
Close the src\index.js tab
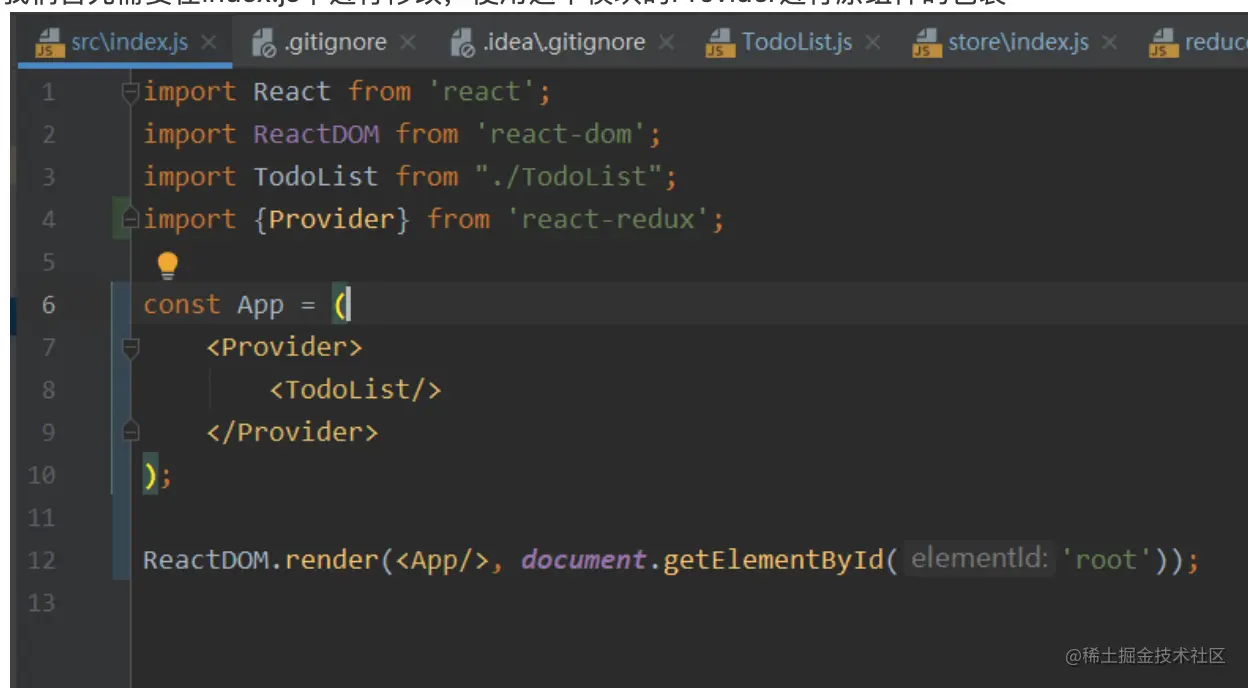pyautogui.click(x=208, y=43)
